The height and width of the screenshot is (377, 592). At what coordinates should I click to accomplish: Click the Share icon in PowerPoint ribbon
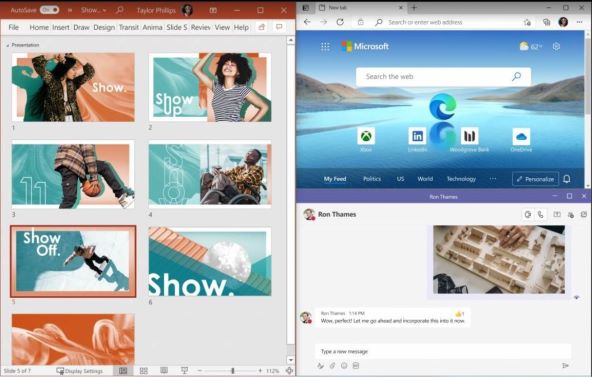tap(261, 27)
